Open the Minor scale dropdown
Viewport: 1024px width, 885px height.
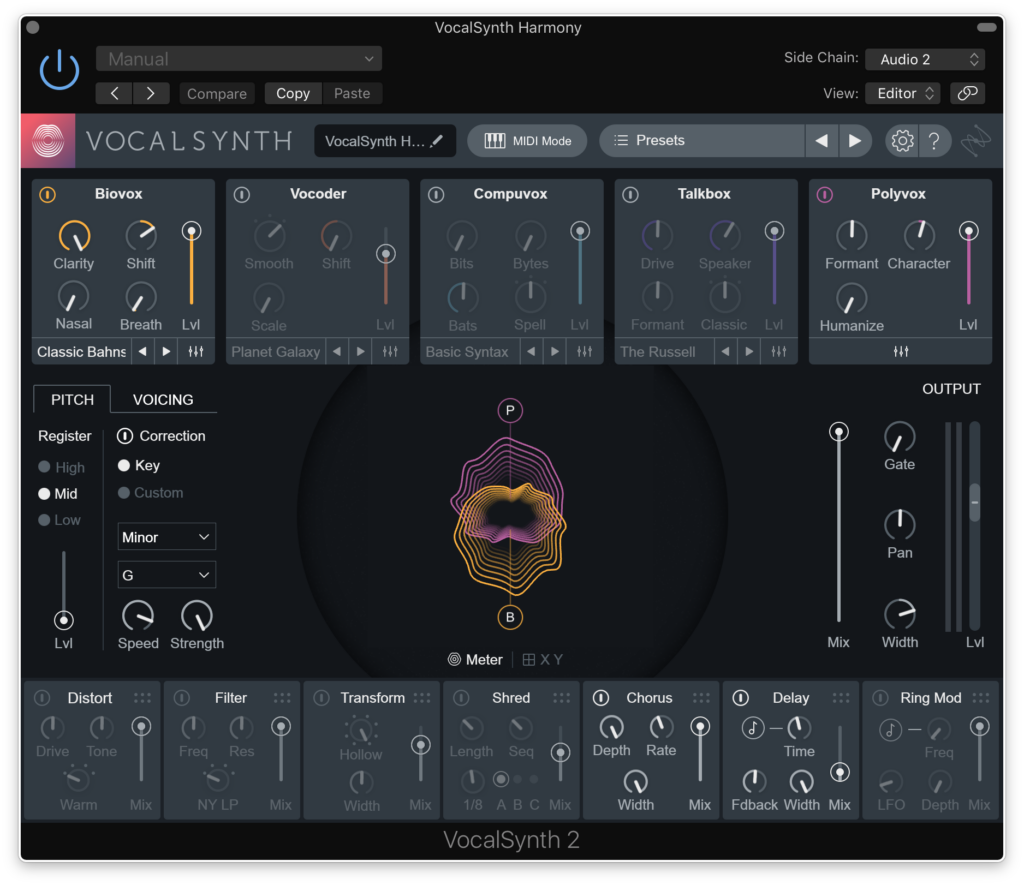coord(166,536)
